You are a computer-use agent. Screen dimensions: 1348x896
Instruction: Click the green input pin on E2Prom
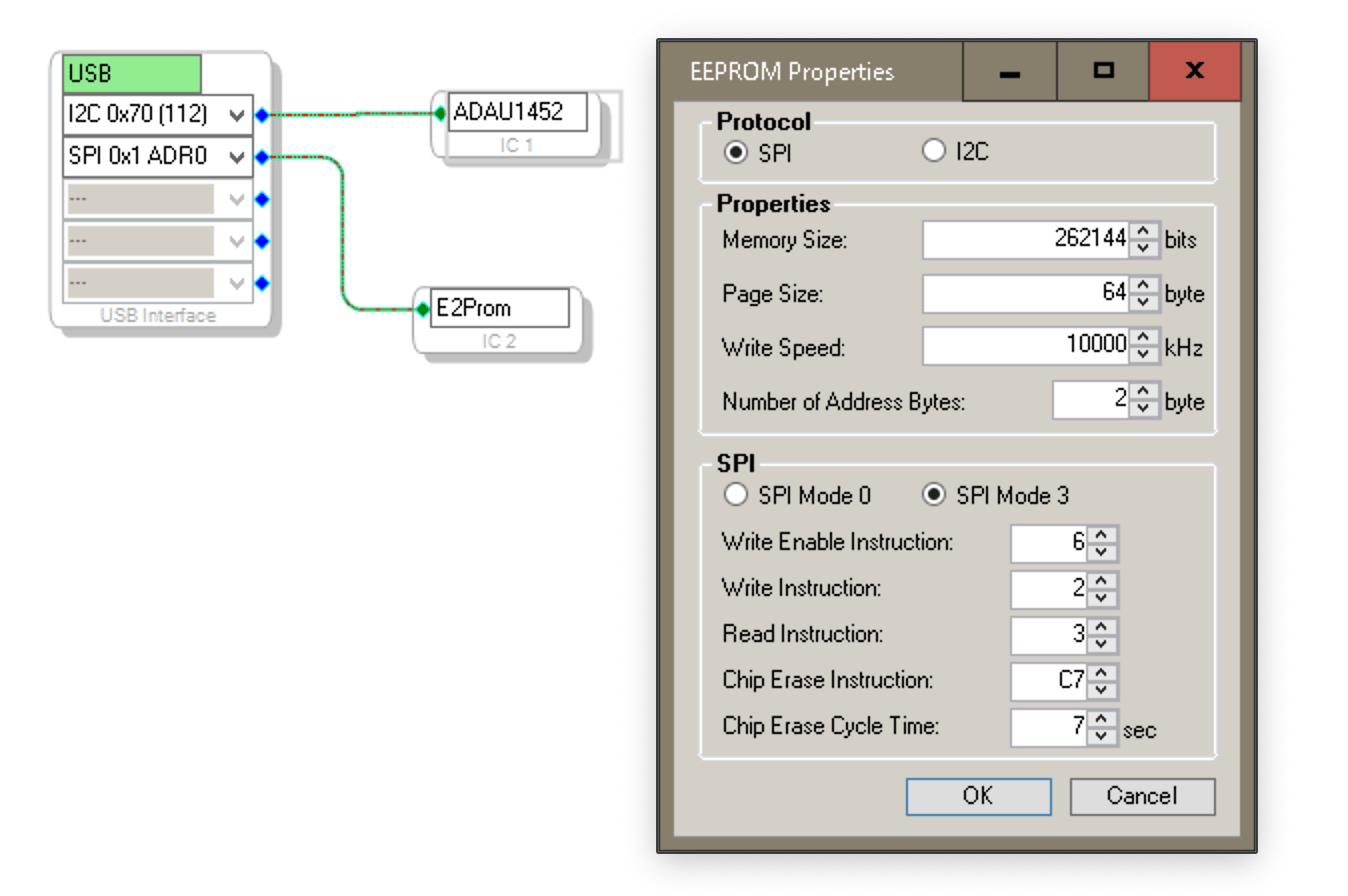pyautogui.click(x=423, y=309)
